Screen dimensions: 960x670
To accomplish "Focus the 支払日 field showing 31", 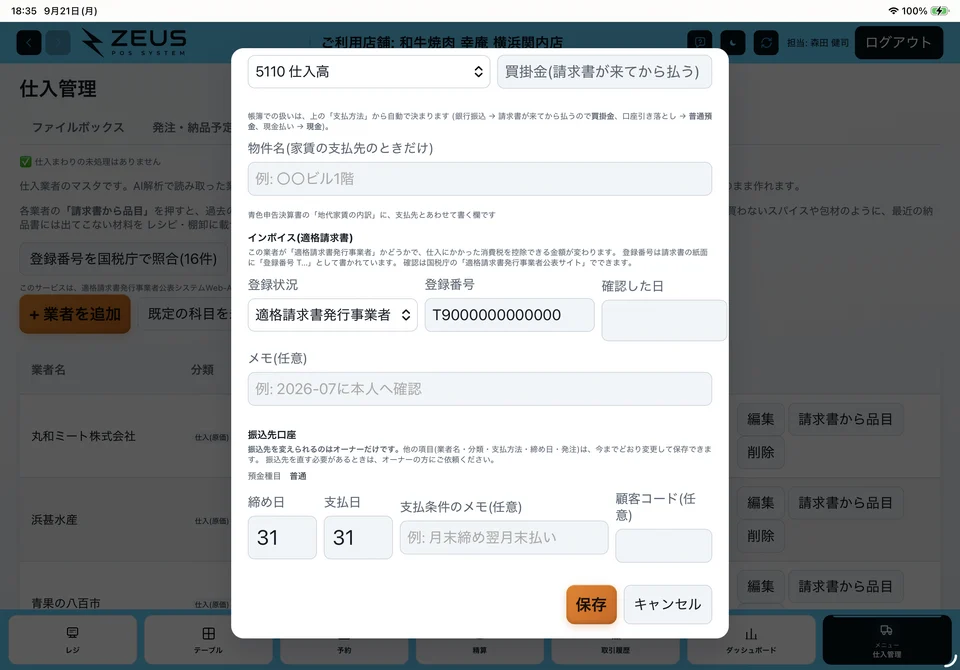I will (x=358, y=537).
